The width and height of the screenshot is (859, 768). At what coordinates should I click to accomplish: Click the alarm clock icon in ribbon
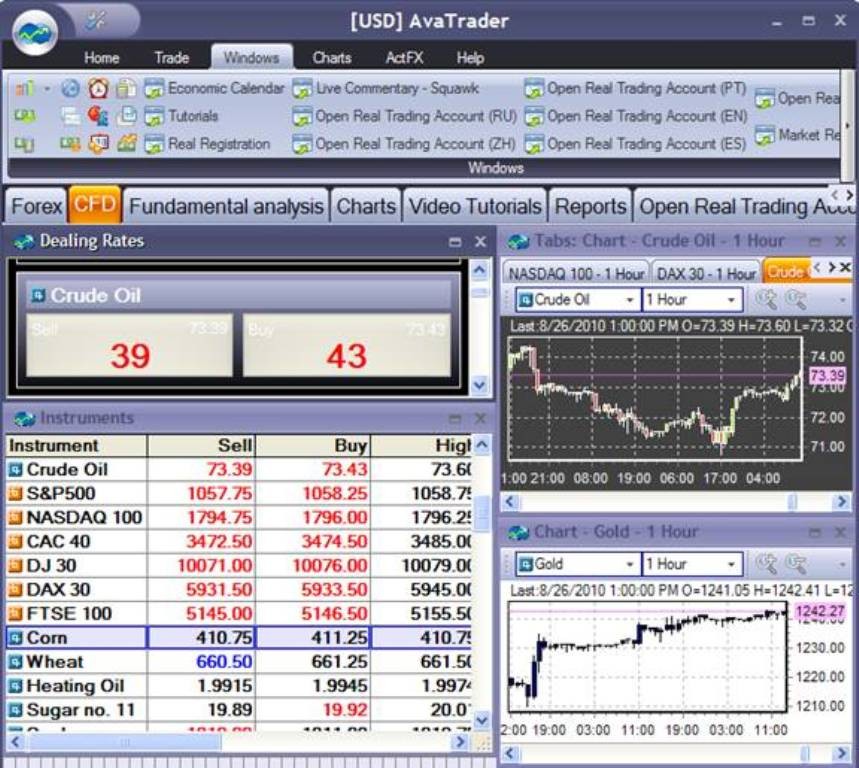(x=97, y=88)
